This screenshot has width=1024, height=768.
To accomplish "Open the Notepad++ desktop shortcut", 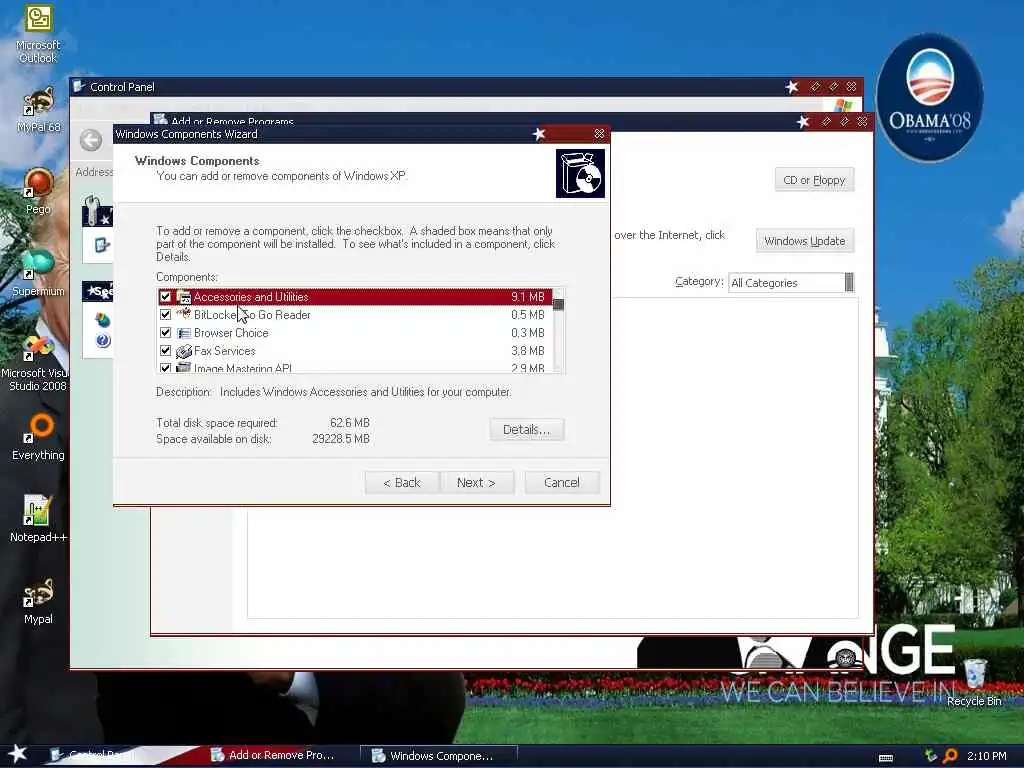I will point(38,519).
